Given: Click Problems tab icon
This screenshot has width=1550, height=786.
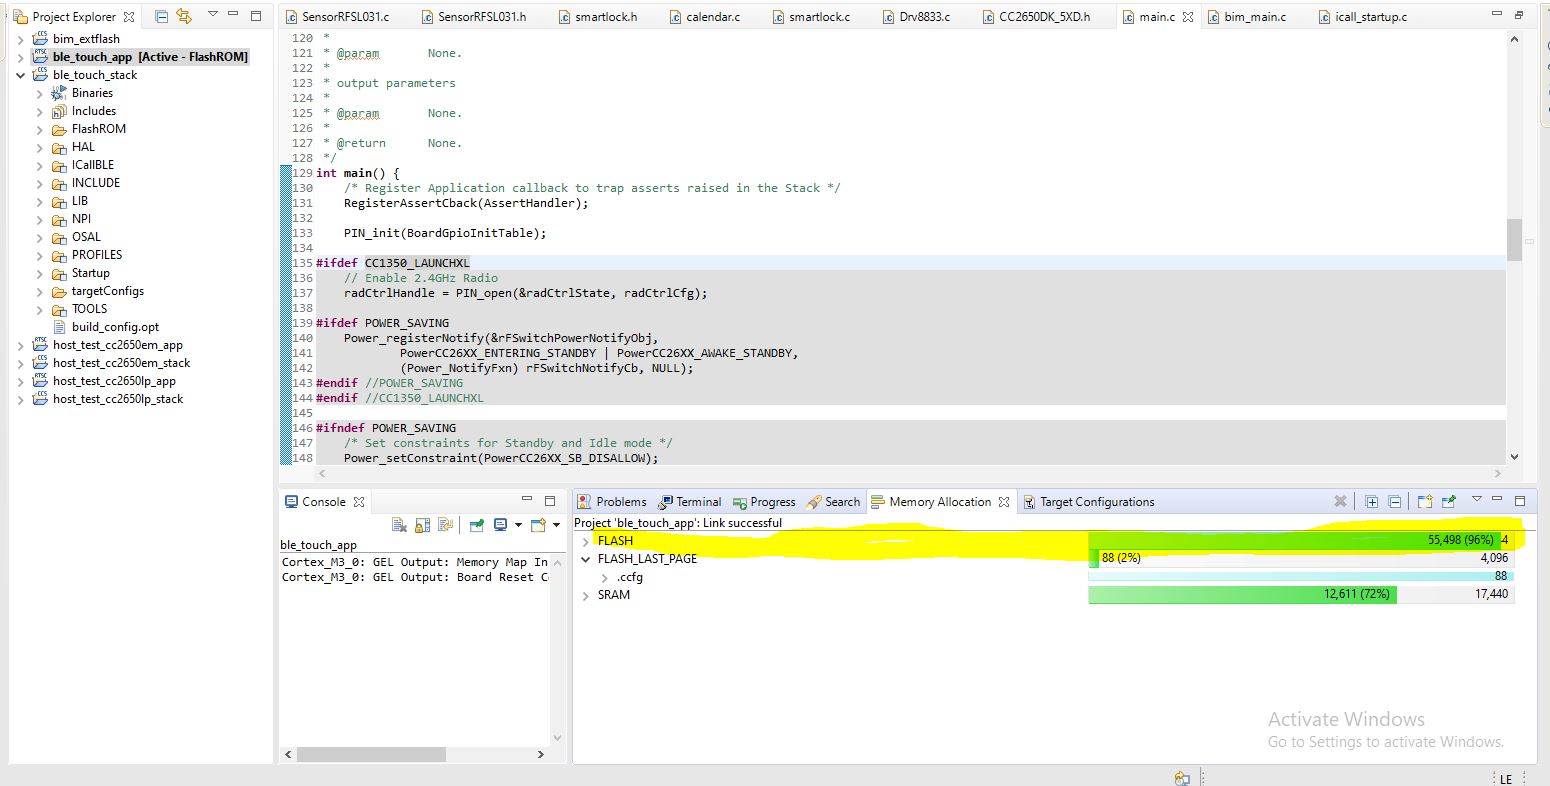Looking at the screenshot, I should [585, 502].
